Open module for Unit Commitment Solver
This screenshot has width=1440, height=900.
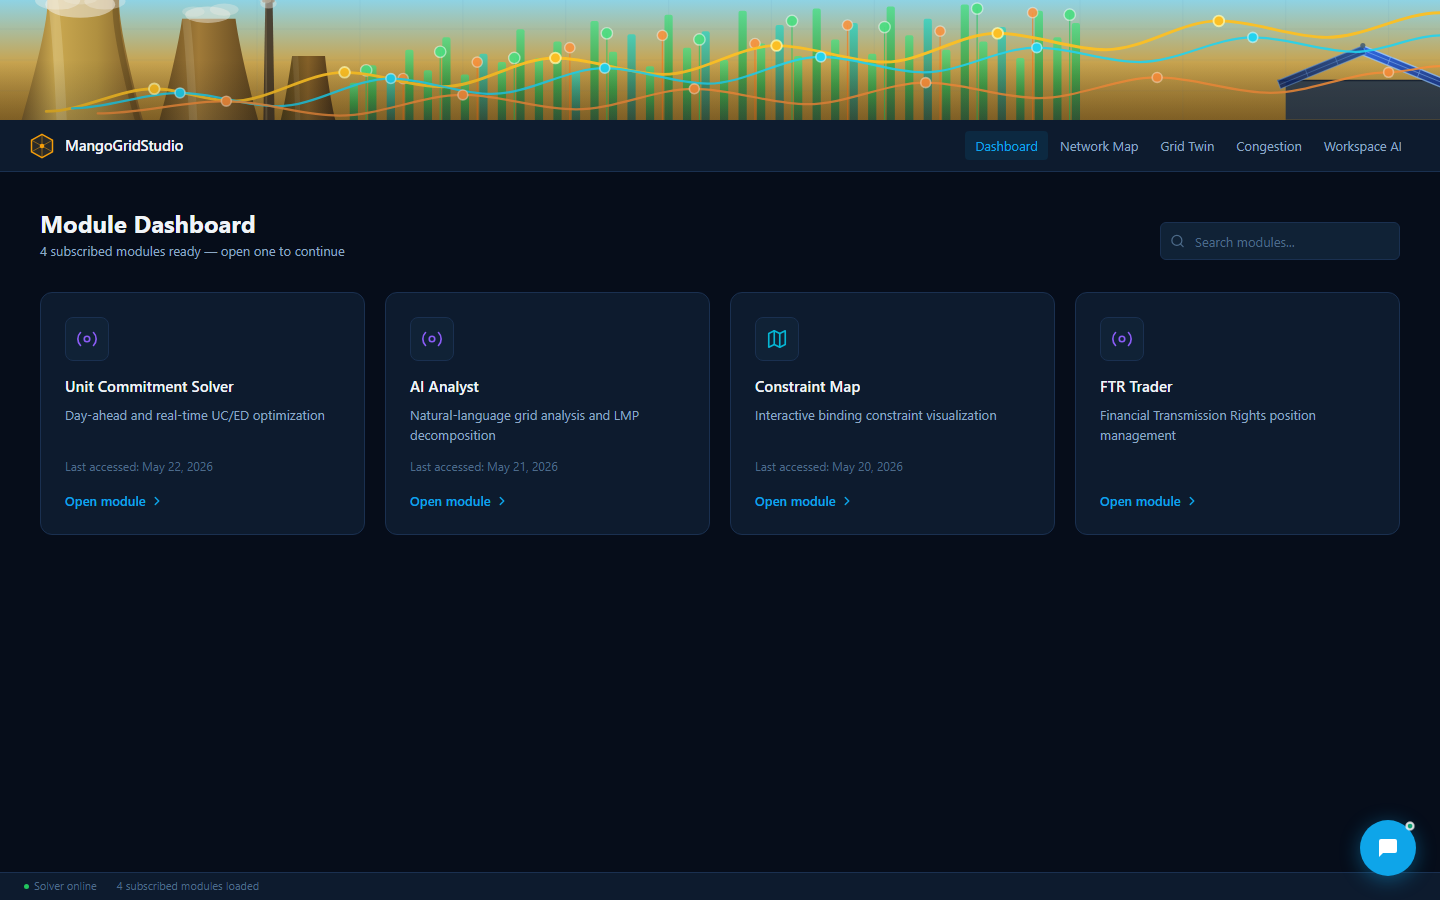113,501
